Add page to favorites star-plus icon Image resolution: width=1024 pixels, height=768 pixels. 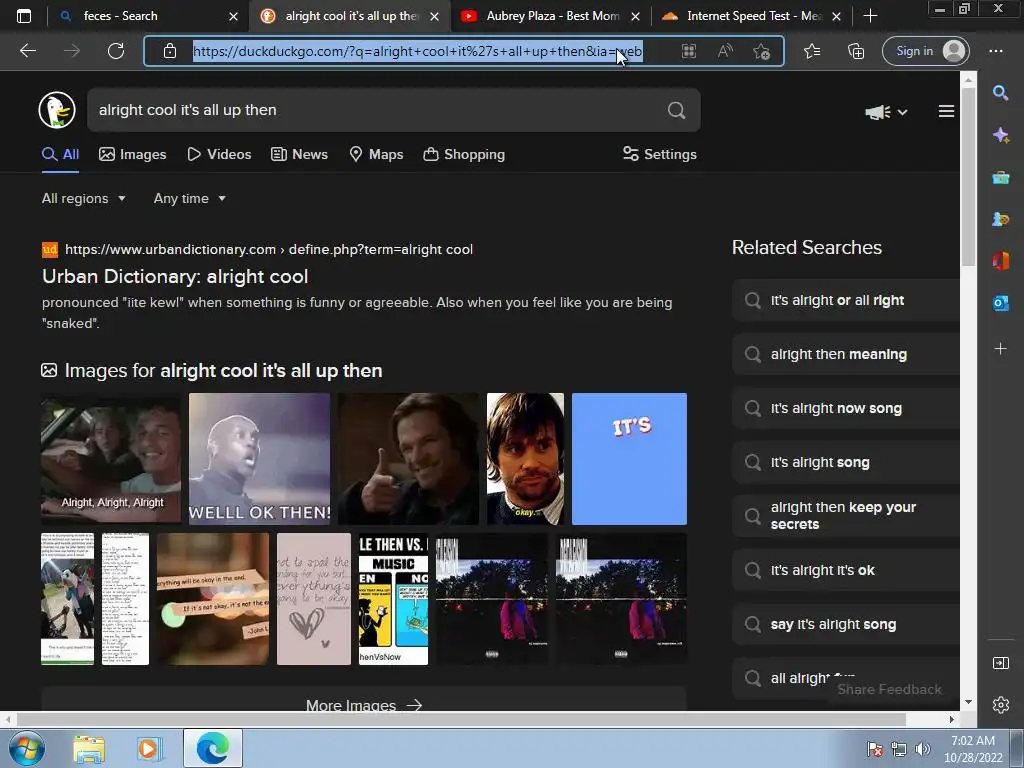coord(761,51)
